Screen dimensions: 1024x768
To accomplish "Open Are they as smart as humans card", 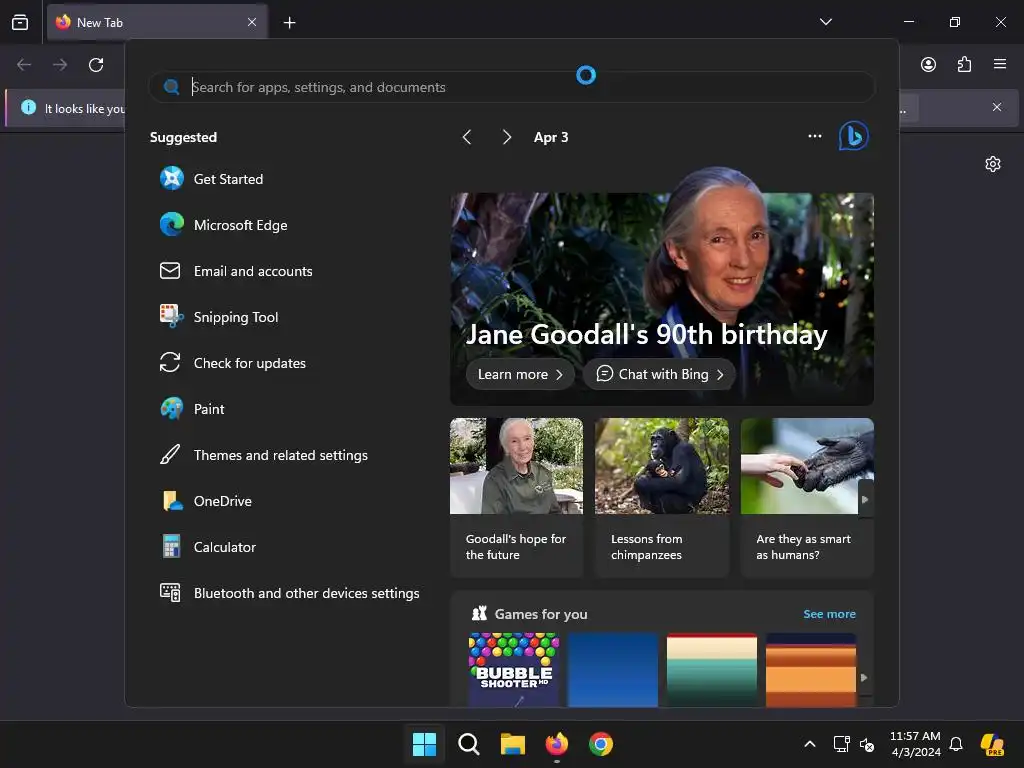I will coord(807,498).
